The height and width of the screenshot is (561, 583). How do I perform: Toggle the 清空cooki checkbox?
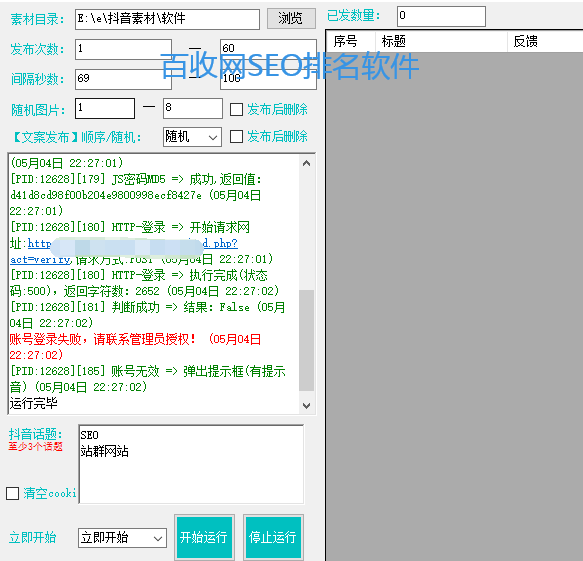[12, 493]
